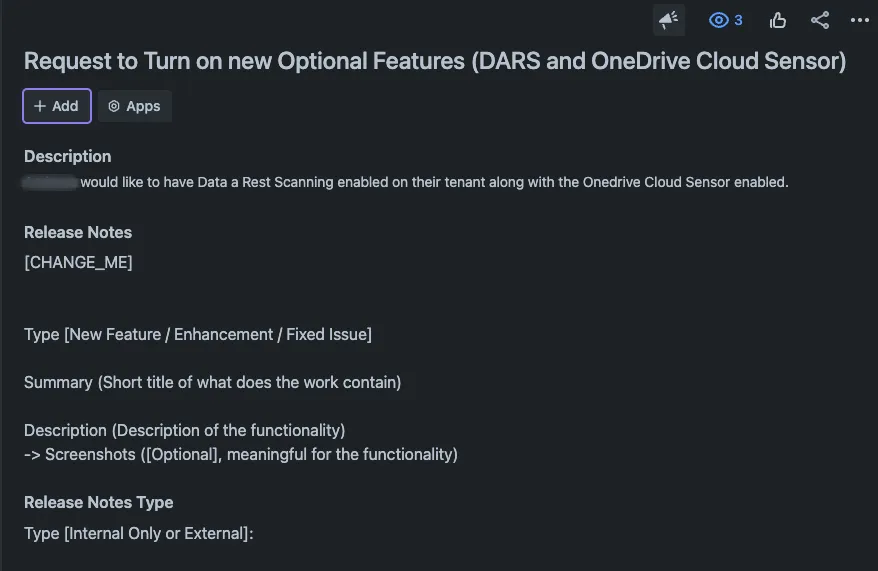Viewport: 878px width, 571px height.
Task: Click the [CHANGE_ME] placeholder text
Action: (x=78, y=262)
